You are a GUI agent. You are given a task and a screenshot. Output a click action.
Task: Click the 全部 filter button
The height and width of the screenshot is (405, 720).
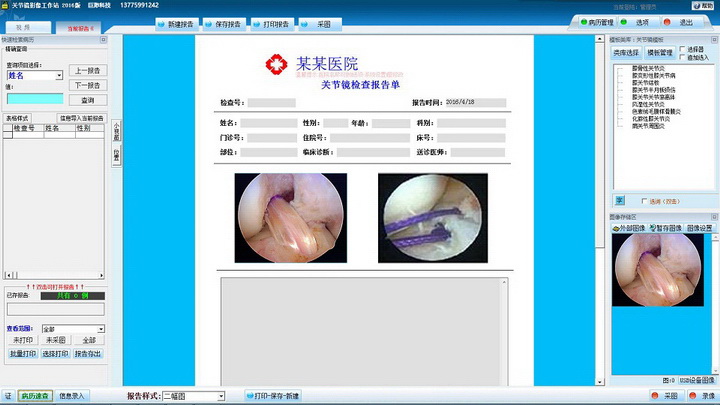(89, 340)
